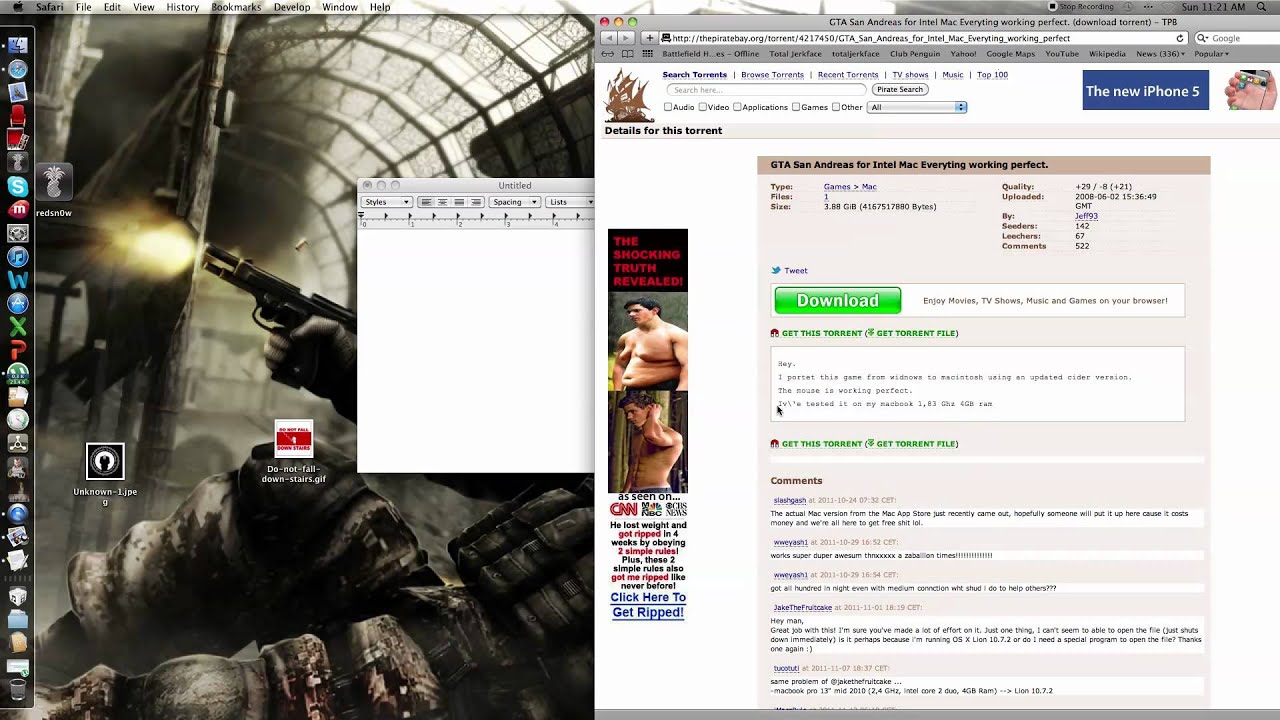Launch Microsoft Excel from the Dock
Image resolution: width=1280 pixels, height=720 pixels.
pyautogui.click(x=17, y=327)
